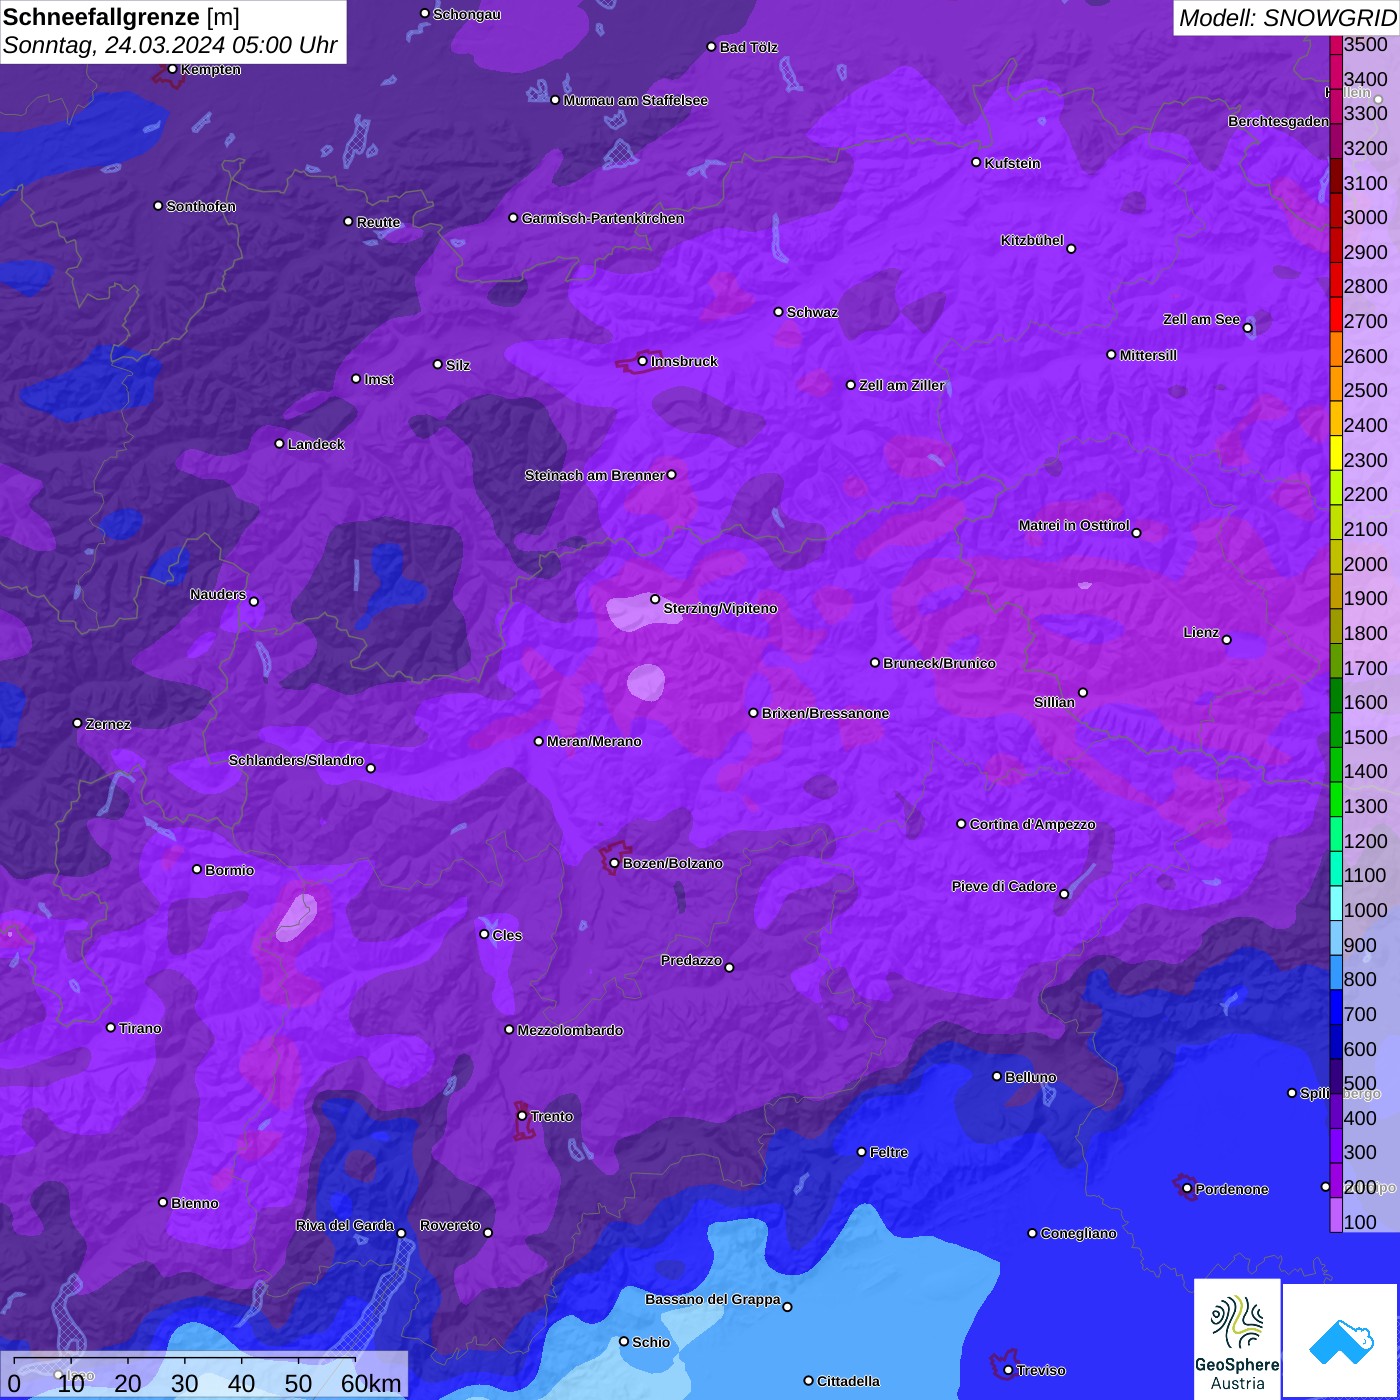This screenshot has width=1400, height=1400.
Task: Click the Belluno location dot
Action: pyautogui.click(x=997, y=1076)
